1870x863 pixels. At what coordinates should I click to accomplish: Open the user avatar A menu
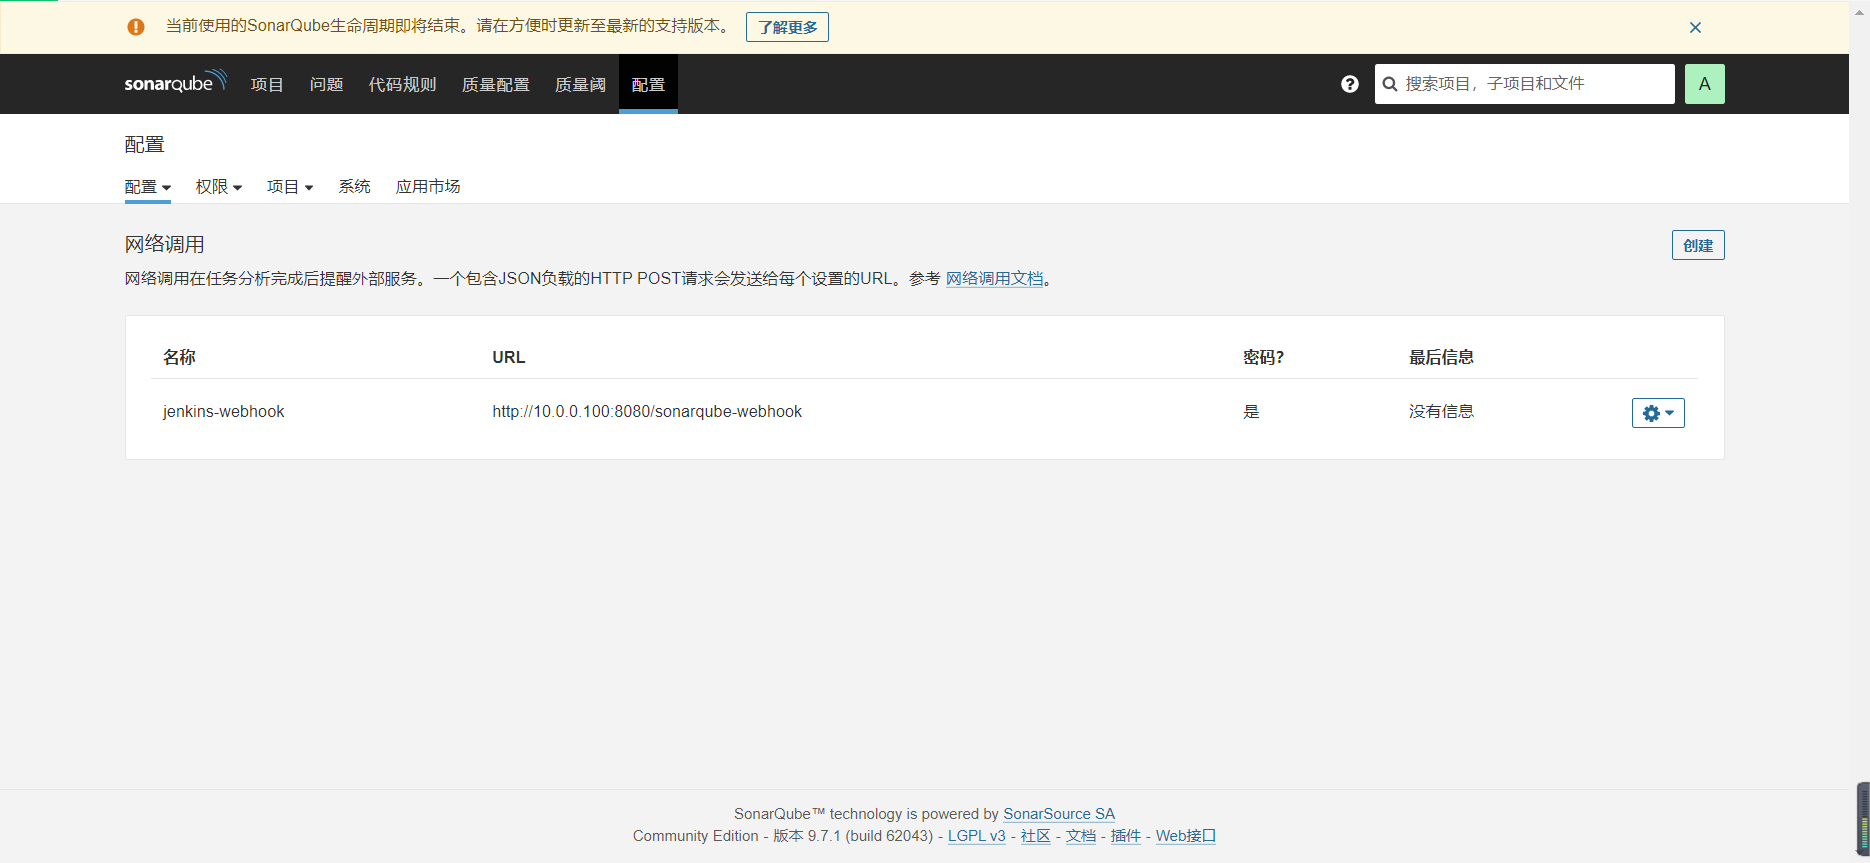(x=1705, y=84)
